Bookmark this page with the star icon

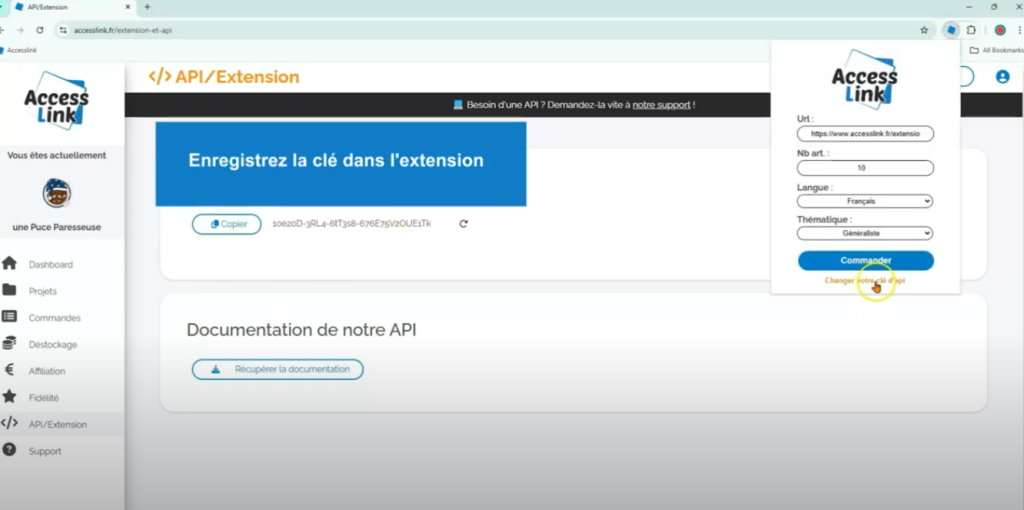pyautogui.click(x=924, y=30)
